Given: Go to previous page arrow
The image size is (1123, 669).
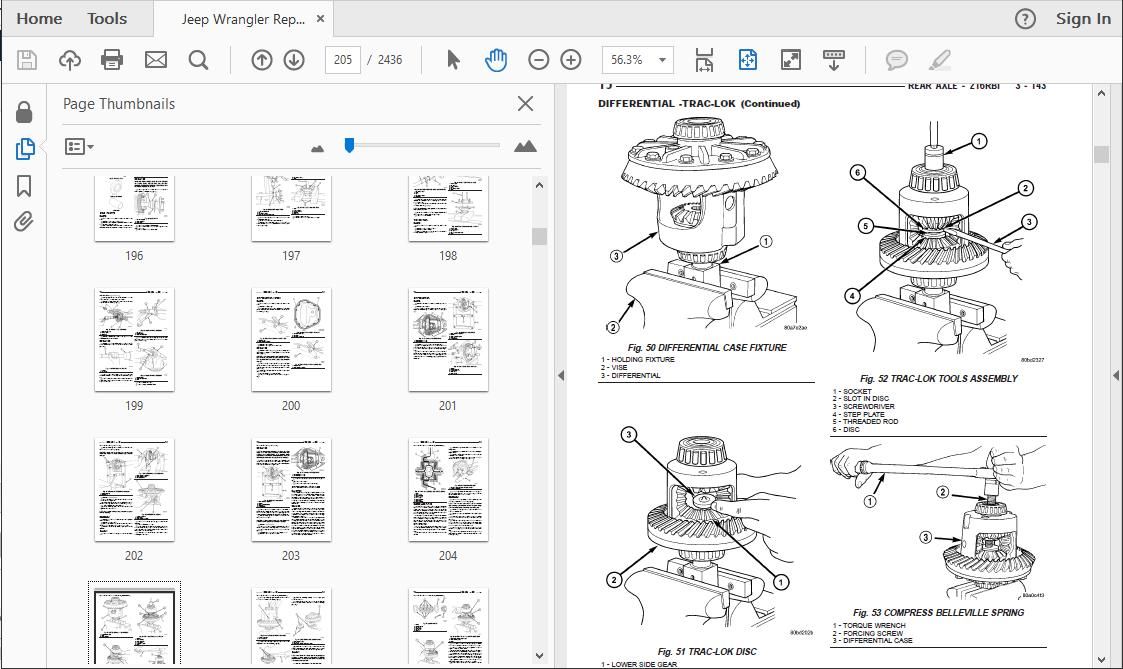Looking at the screenshot, I should [x=261, y=59].
